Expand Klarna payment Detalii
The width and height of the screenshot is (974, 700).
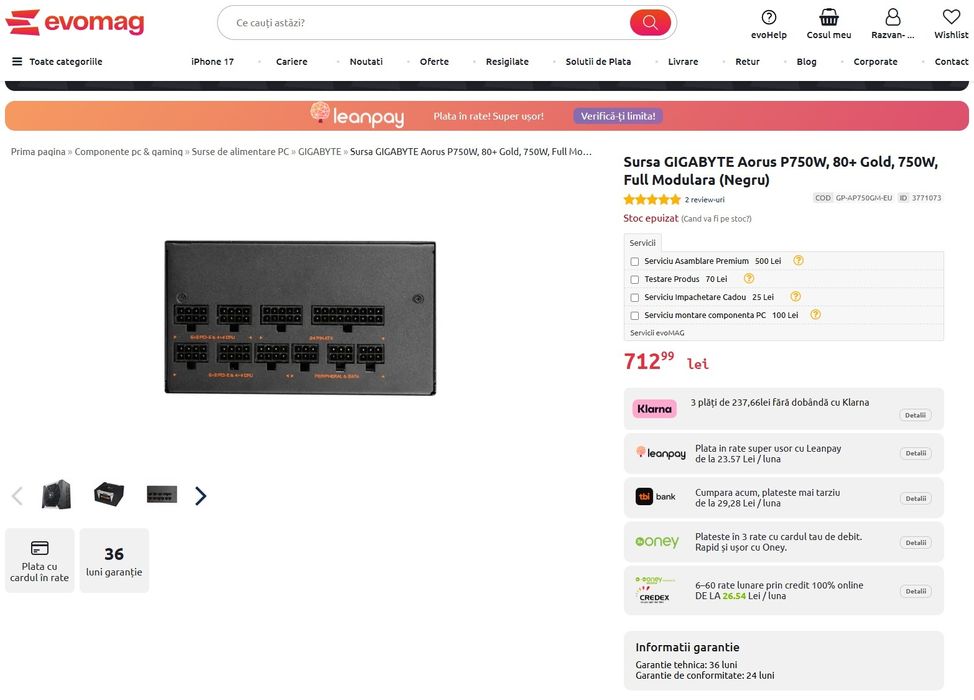(915, 415)
